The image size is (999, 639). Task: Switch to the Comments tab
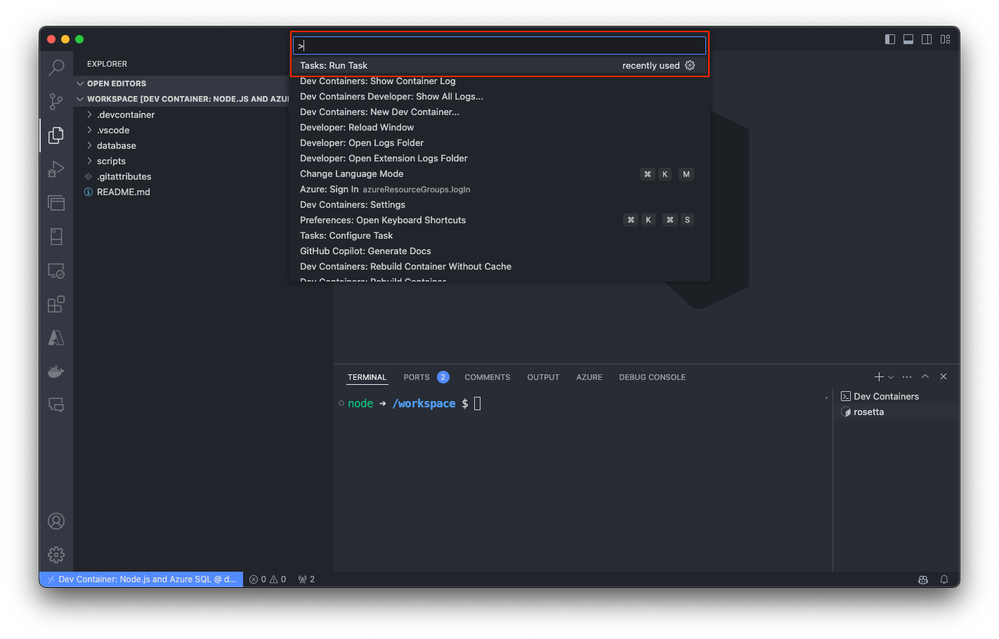pyautogui.click(x=487, y=377)
